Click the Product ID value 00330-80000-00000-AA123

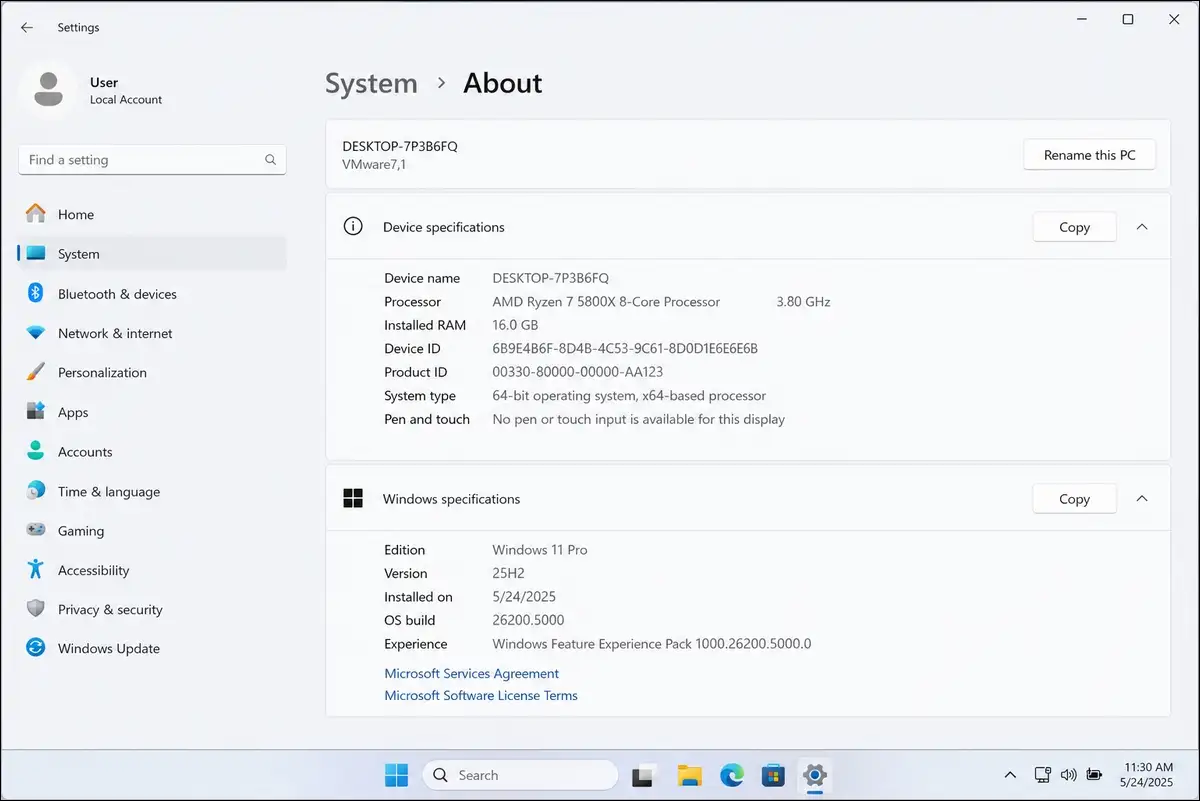pyautogui.click(x=578, y=372)
